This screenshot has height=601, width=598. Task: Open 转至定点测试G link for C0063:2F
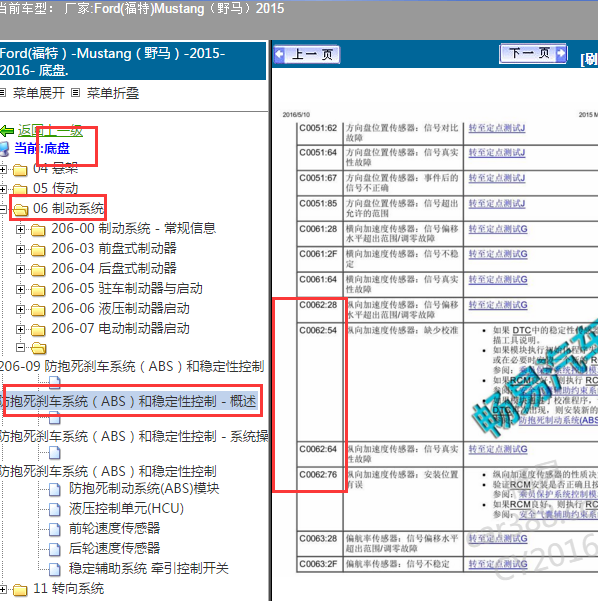498,564
